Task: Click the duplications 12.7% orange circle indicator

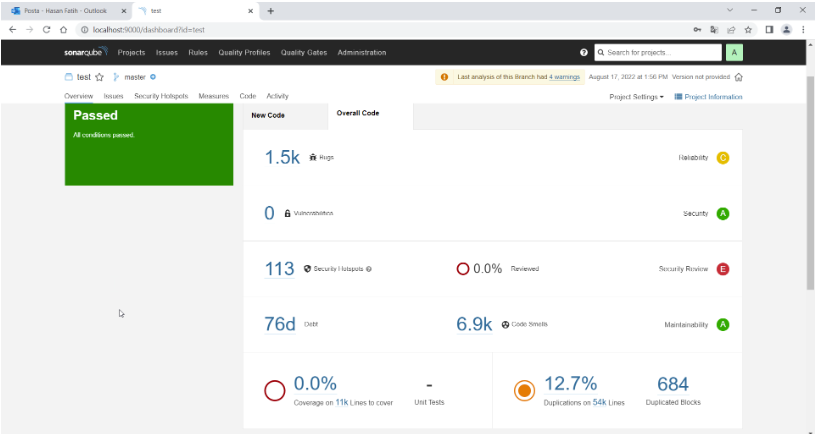Action: [523, 390]
